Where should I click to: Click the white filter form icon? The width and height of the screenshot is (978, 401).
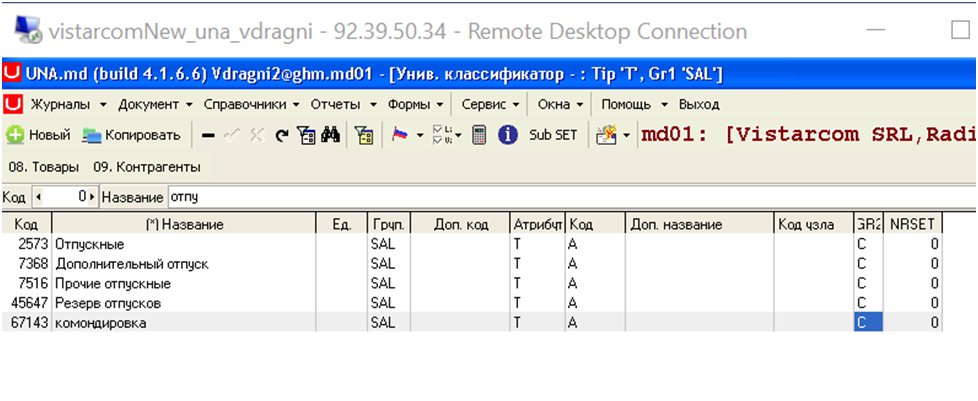306,135
